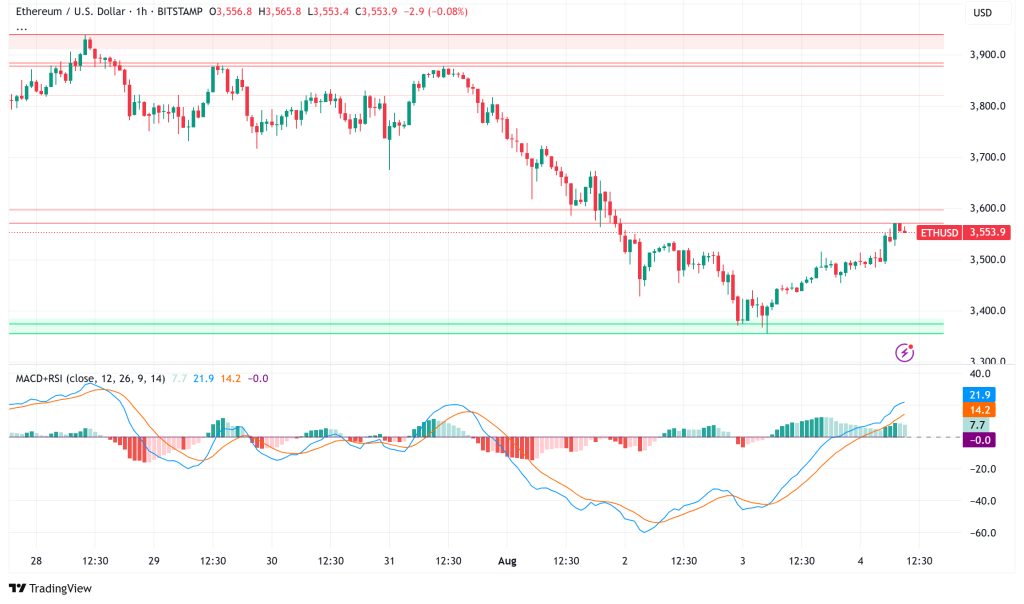
Task: Click the orange 14.2 signal value label
Action: [x=980, y=410]
